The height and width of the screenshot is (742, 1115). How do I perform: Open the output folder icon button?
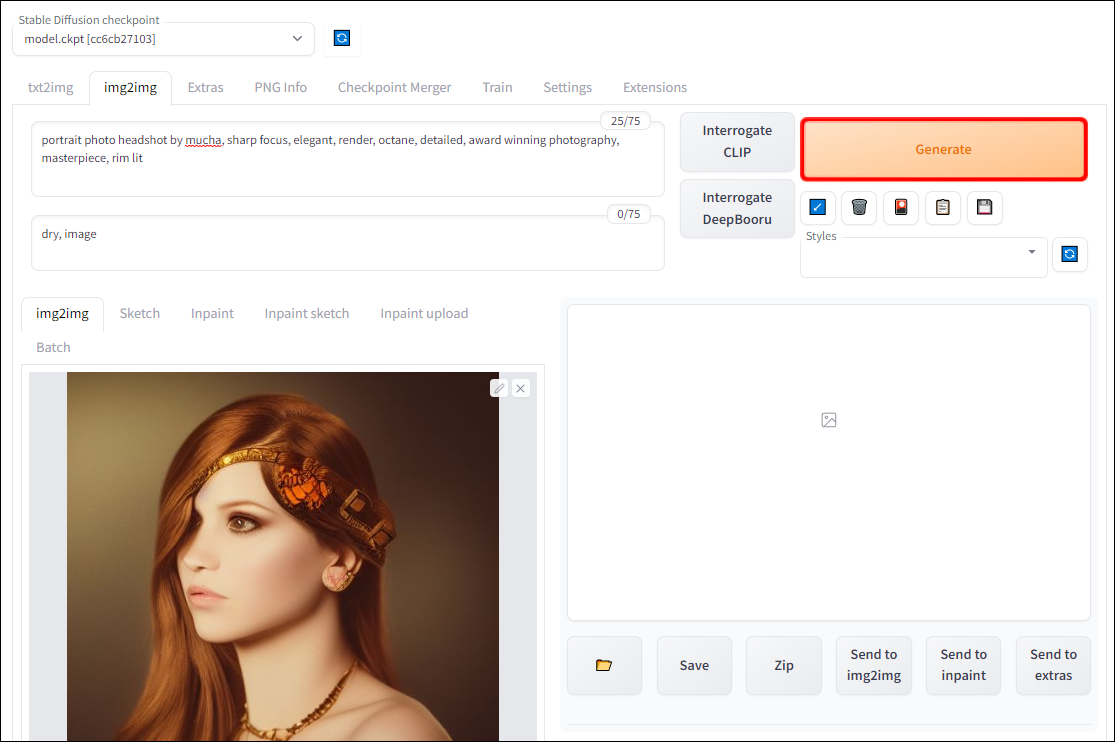[604, 665]
